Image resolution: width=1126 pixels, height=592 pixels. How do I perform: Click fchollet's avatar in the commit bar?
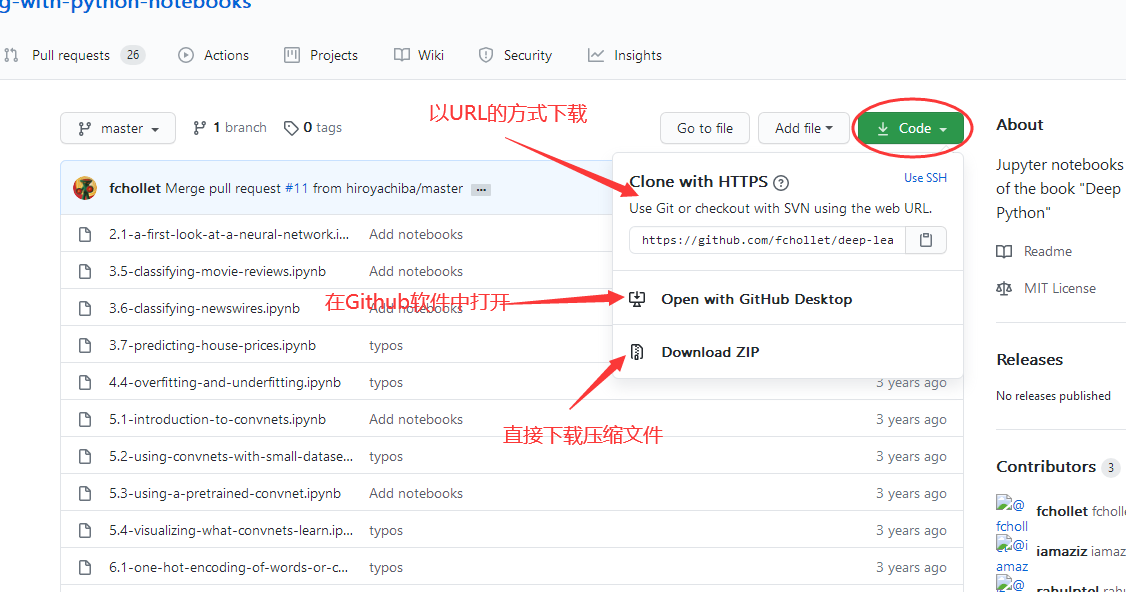[85, 188]
